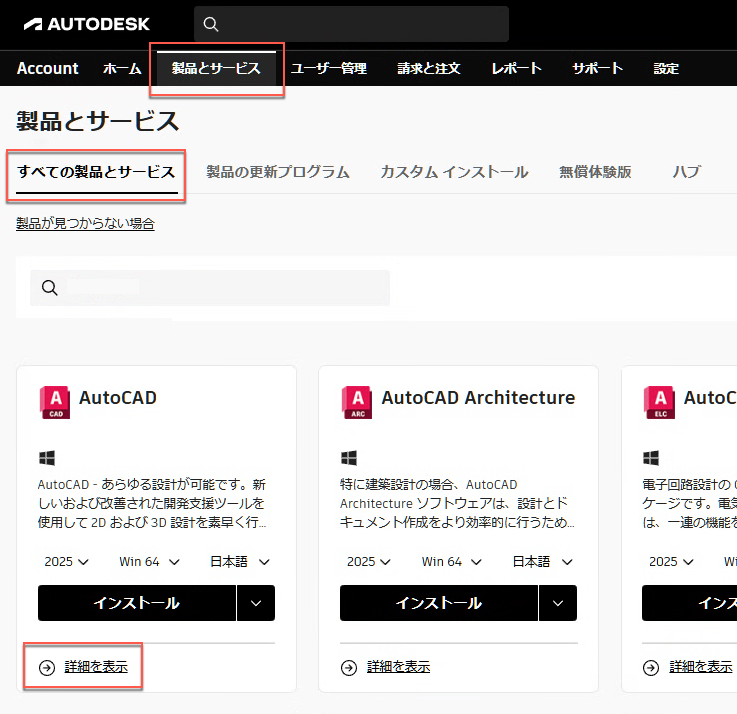
Task: Open 詳細を表示 link for AutoCAD Architecture
Action: pos(398,667)
